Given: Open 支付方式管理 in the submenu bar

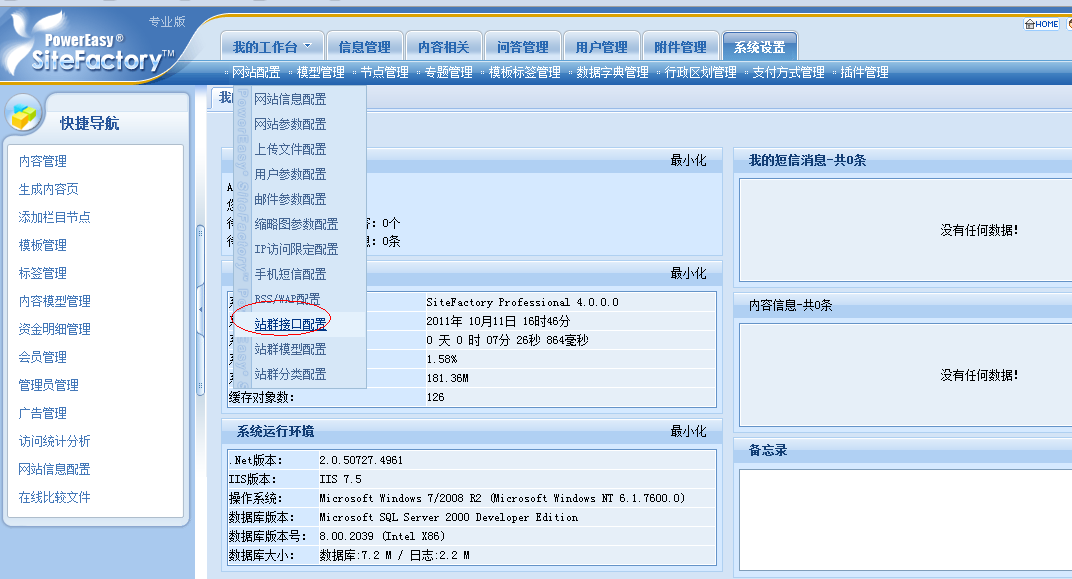Looking at the screenshot, I should coord(788,72).
